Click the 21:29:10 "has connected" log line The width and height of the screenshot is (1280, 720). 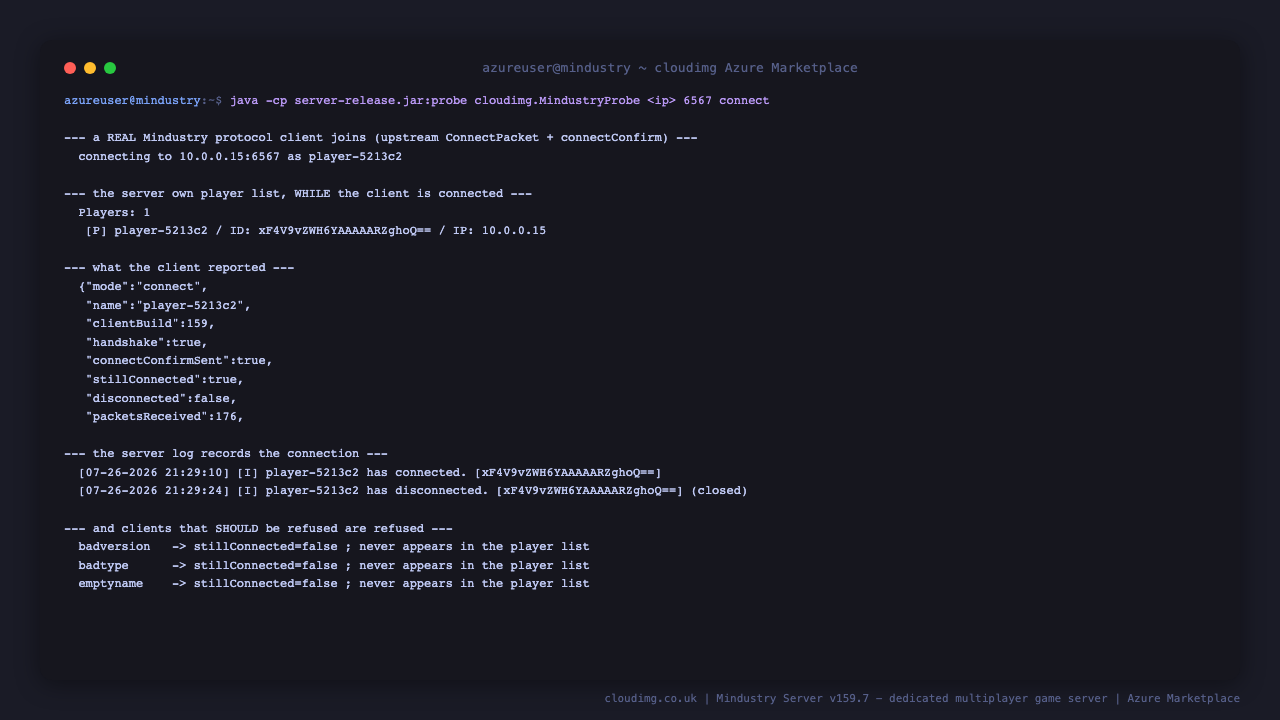point(370,473)
